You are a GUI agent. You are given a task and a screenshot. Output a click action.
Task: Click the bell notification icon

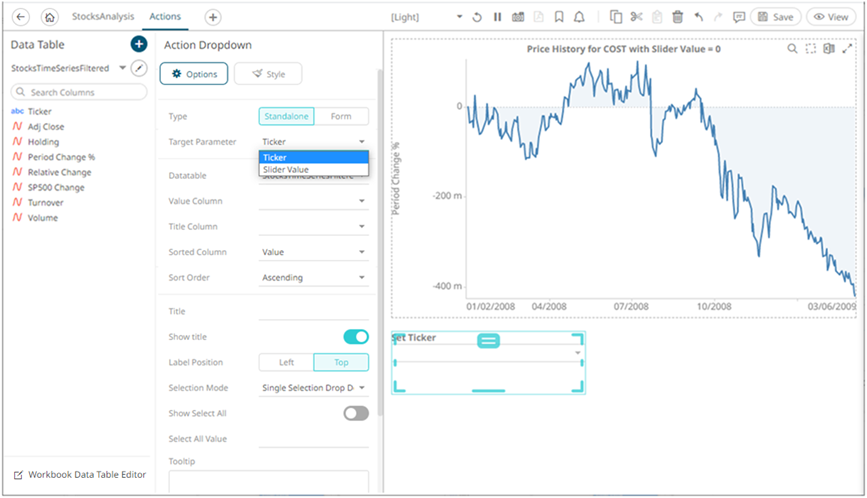coord(579,17)
